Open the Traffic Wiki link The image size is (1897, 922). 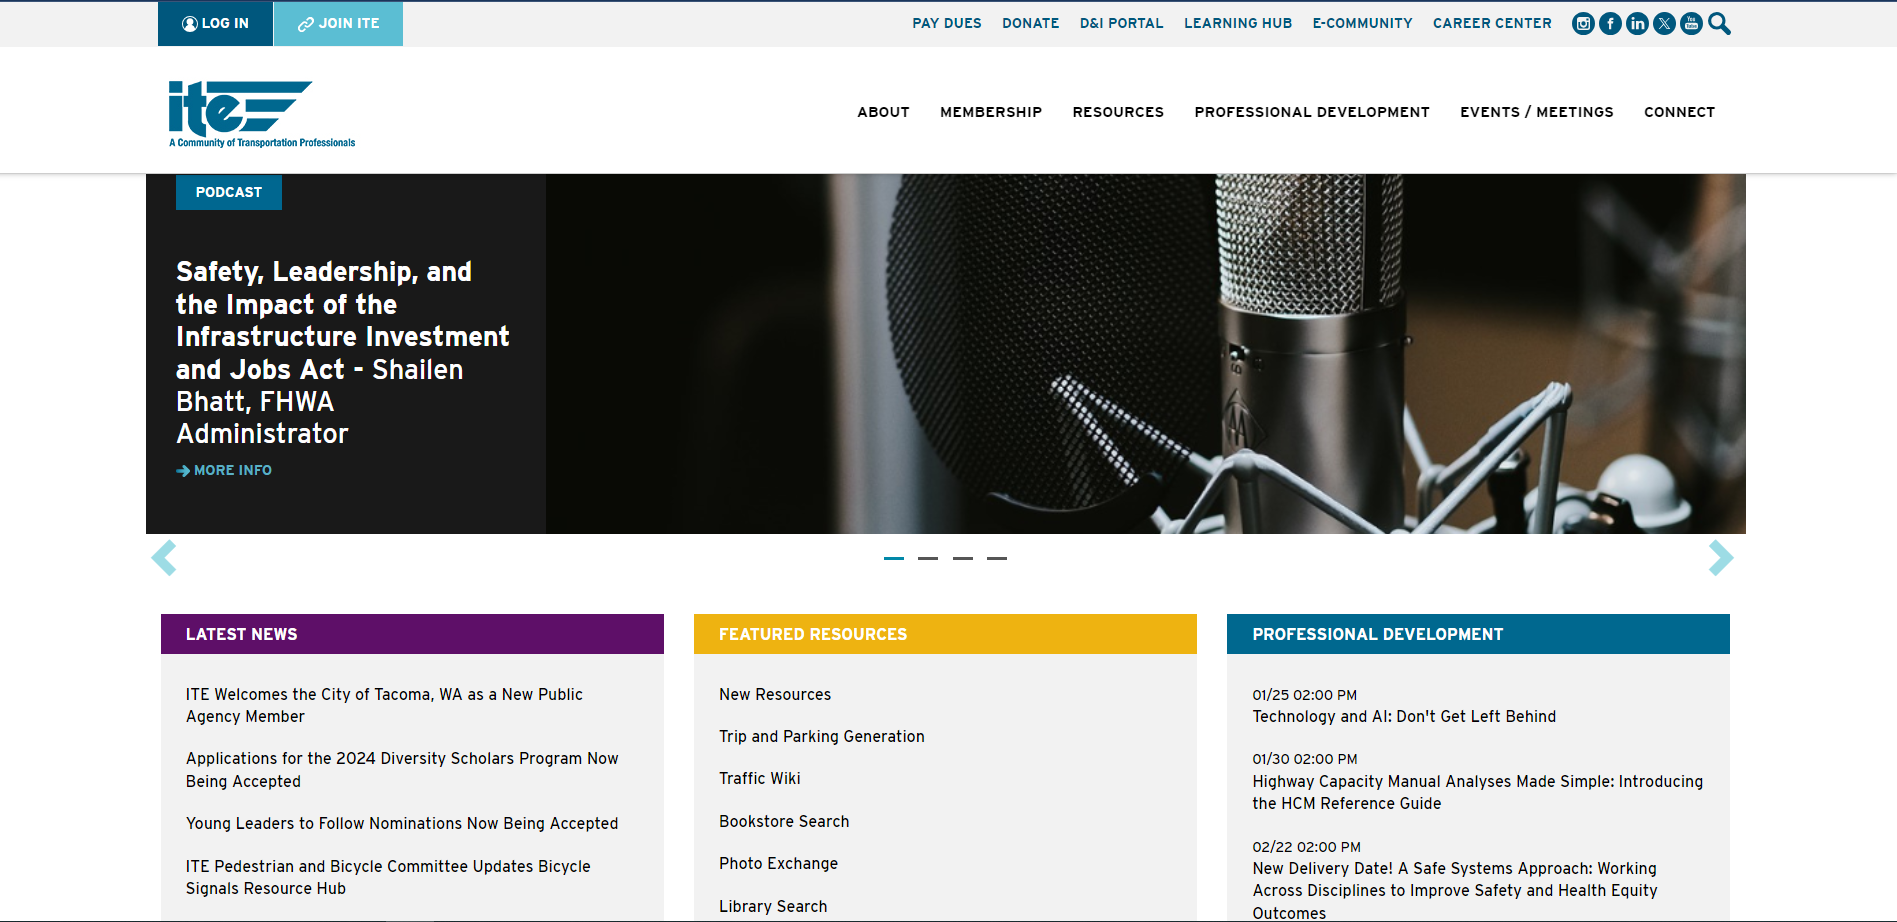coord(760,778)
